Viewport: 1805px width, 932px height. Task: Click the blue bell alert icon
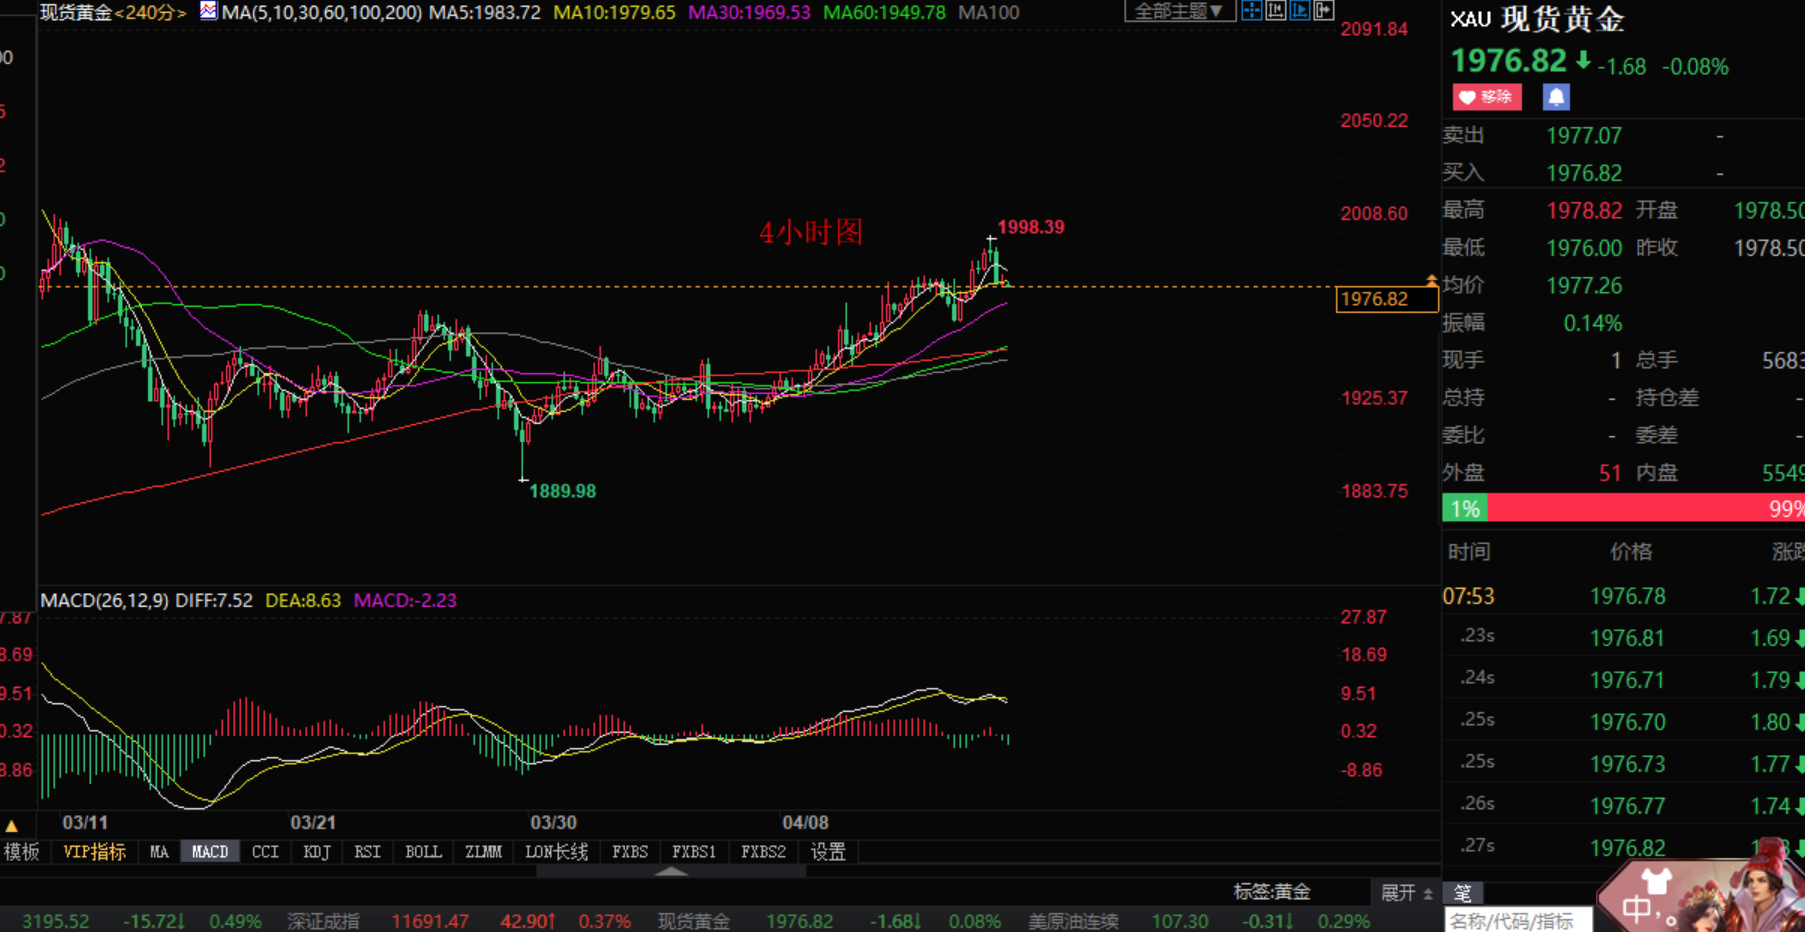[x=1556, y=97]
